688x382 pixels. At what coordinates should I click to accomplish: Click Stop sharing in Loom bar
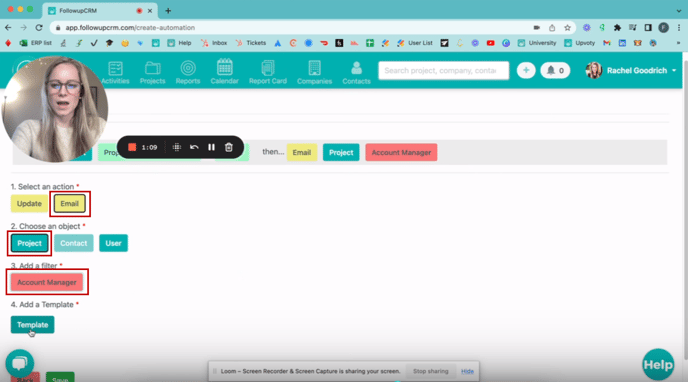[x=430, y=371]
